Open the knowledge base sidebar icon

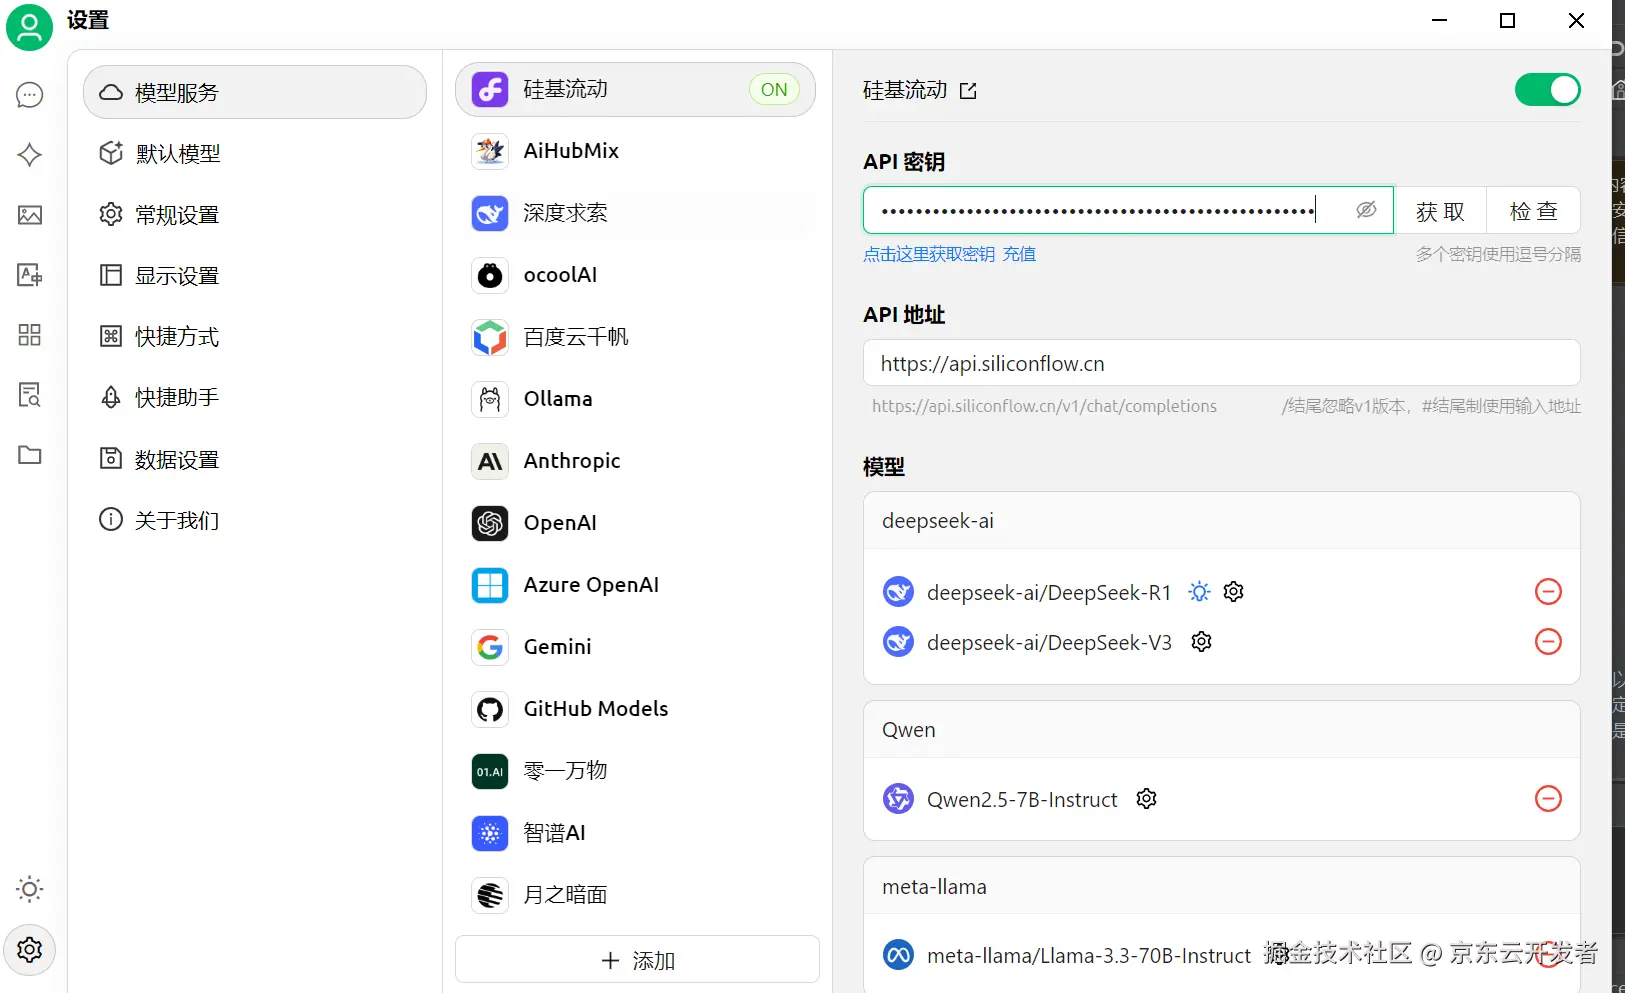(x=30, y=395)
